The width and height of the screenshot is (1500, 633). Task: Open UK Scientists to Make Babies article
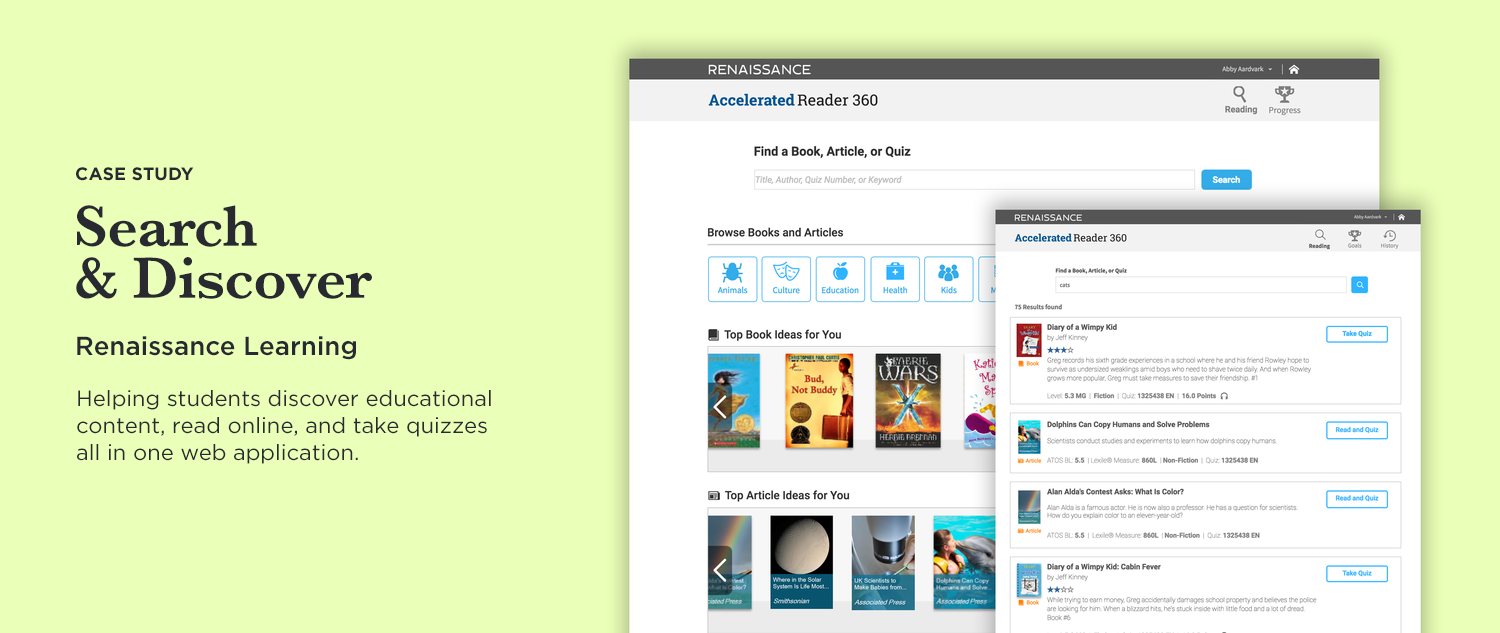click(883, 562)
